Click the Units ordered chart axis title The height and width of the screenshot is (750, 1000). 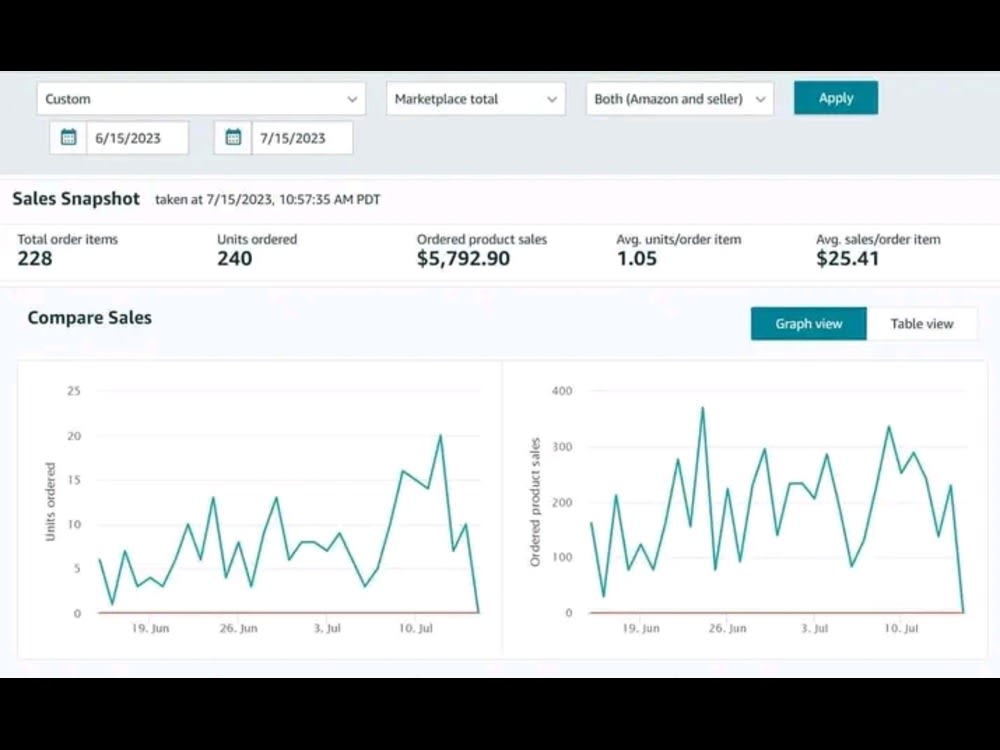click(x=50, y=503)
